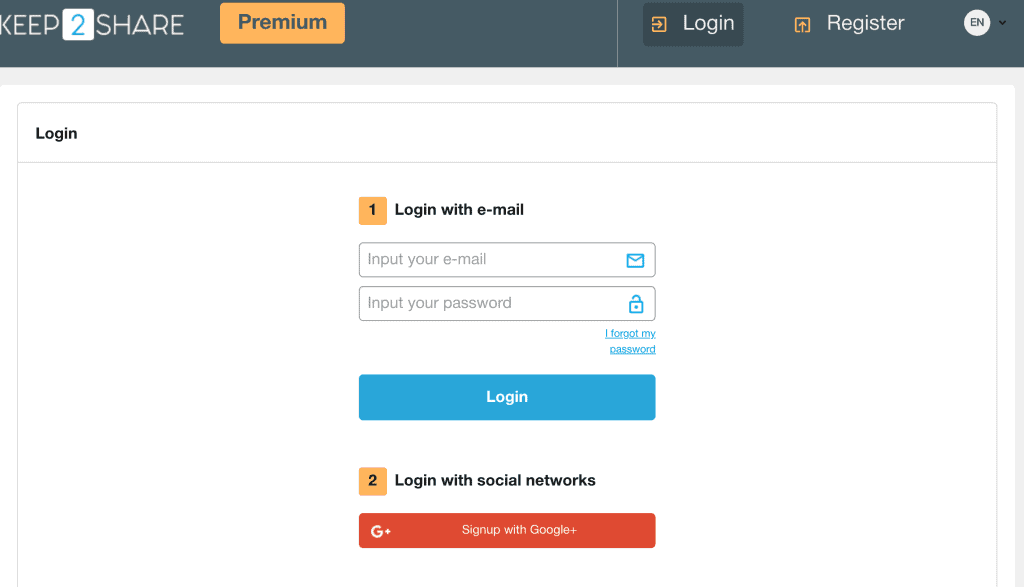Click the password input field
Image resolution: width=1024 pixels, height=587 pixels.
pos(490,303)
